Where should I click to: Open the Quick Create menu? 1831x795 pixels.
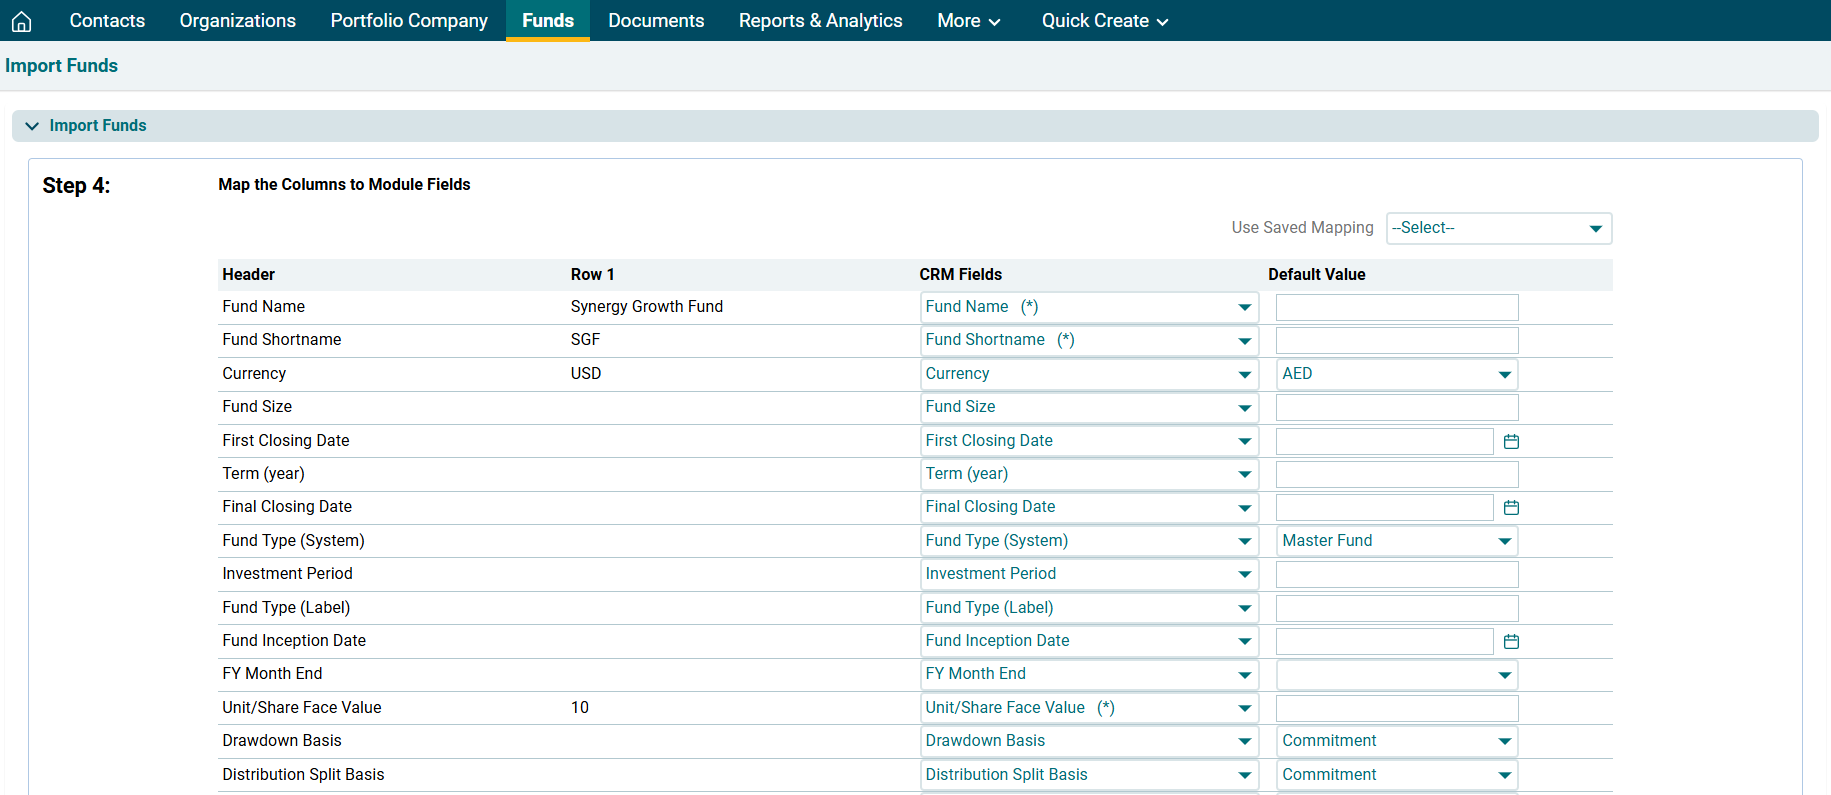(1104, 21)
